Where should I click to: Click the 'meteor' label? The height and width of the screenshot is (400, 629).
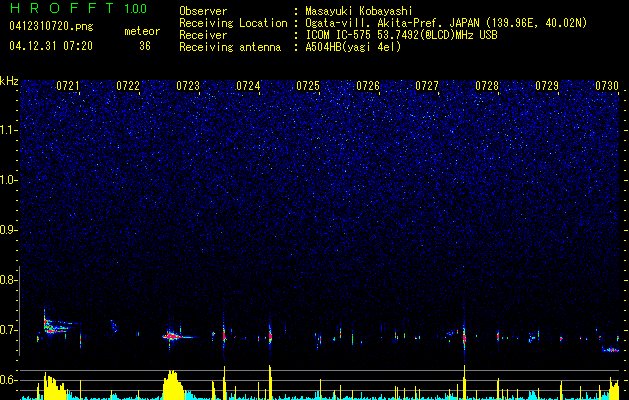(142, 31)
